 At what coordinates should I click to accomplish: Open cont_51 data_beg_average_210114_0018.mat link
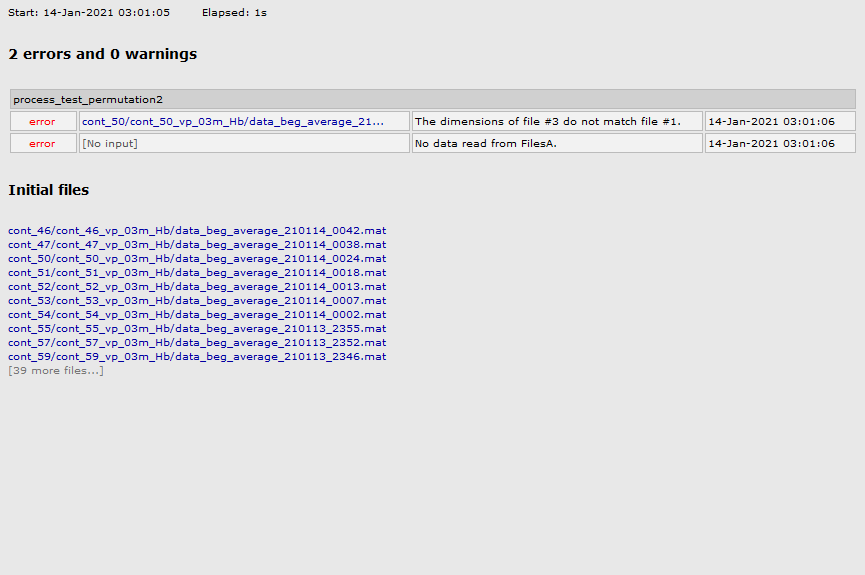(197, 273)
